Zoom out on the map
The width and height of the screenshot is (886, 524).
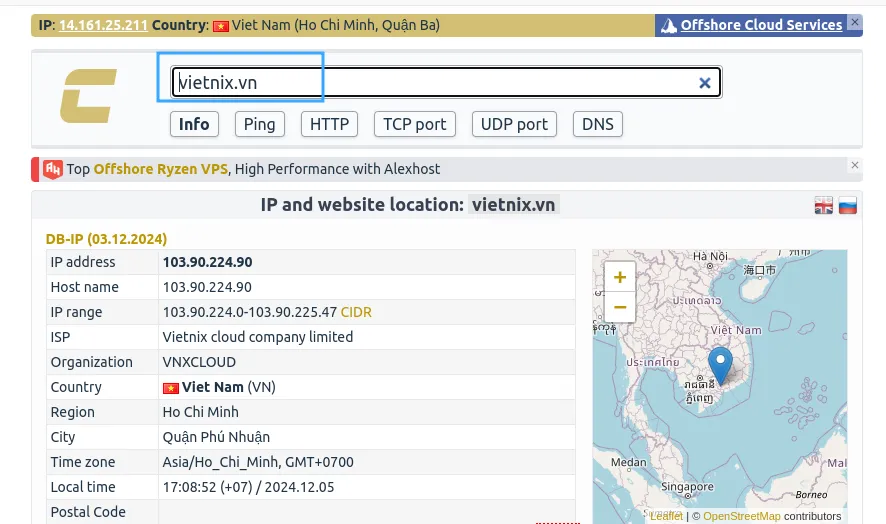click(x=620, y=308)
